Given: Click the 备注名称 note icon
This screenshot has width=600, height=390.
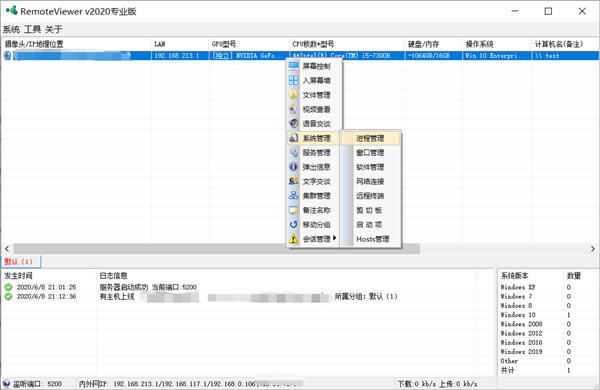Looking at the screenshot, I should (293, 210).
